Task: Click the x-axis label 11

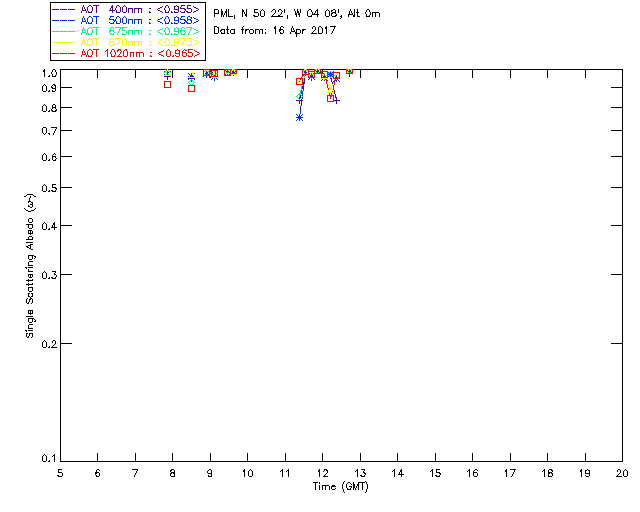Action: [285, 473]
